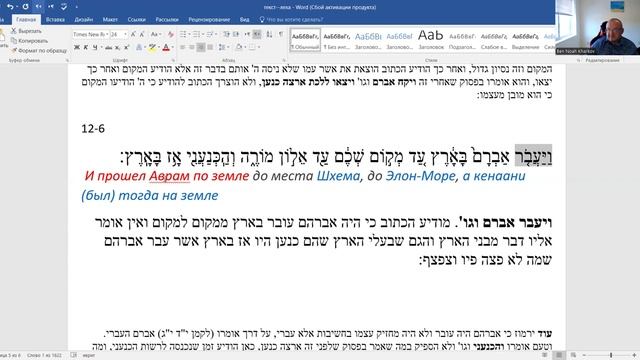Insert a bulleted list

click(x=183, y=34)
